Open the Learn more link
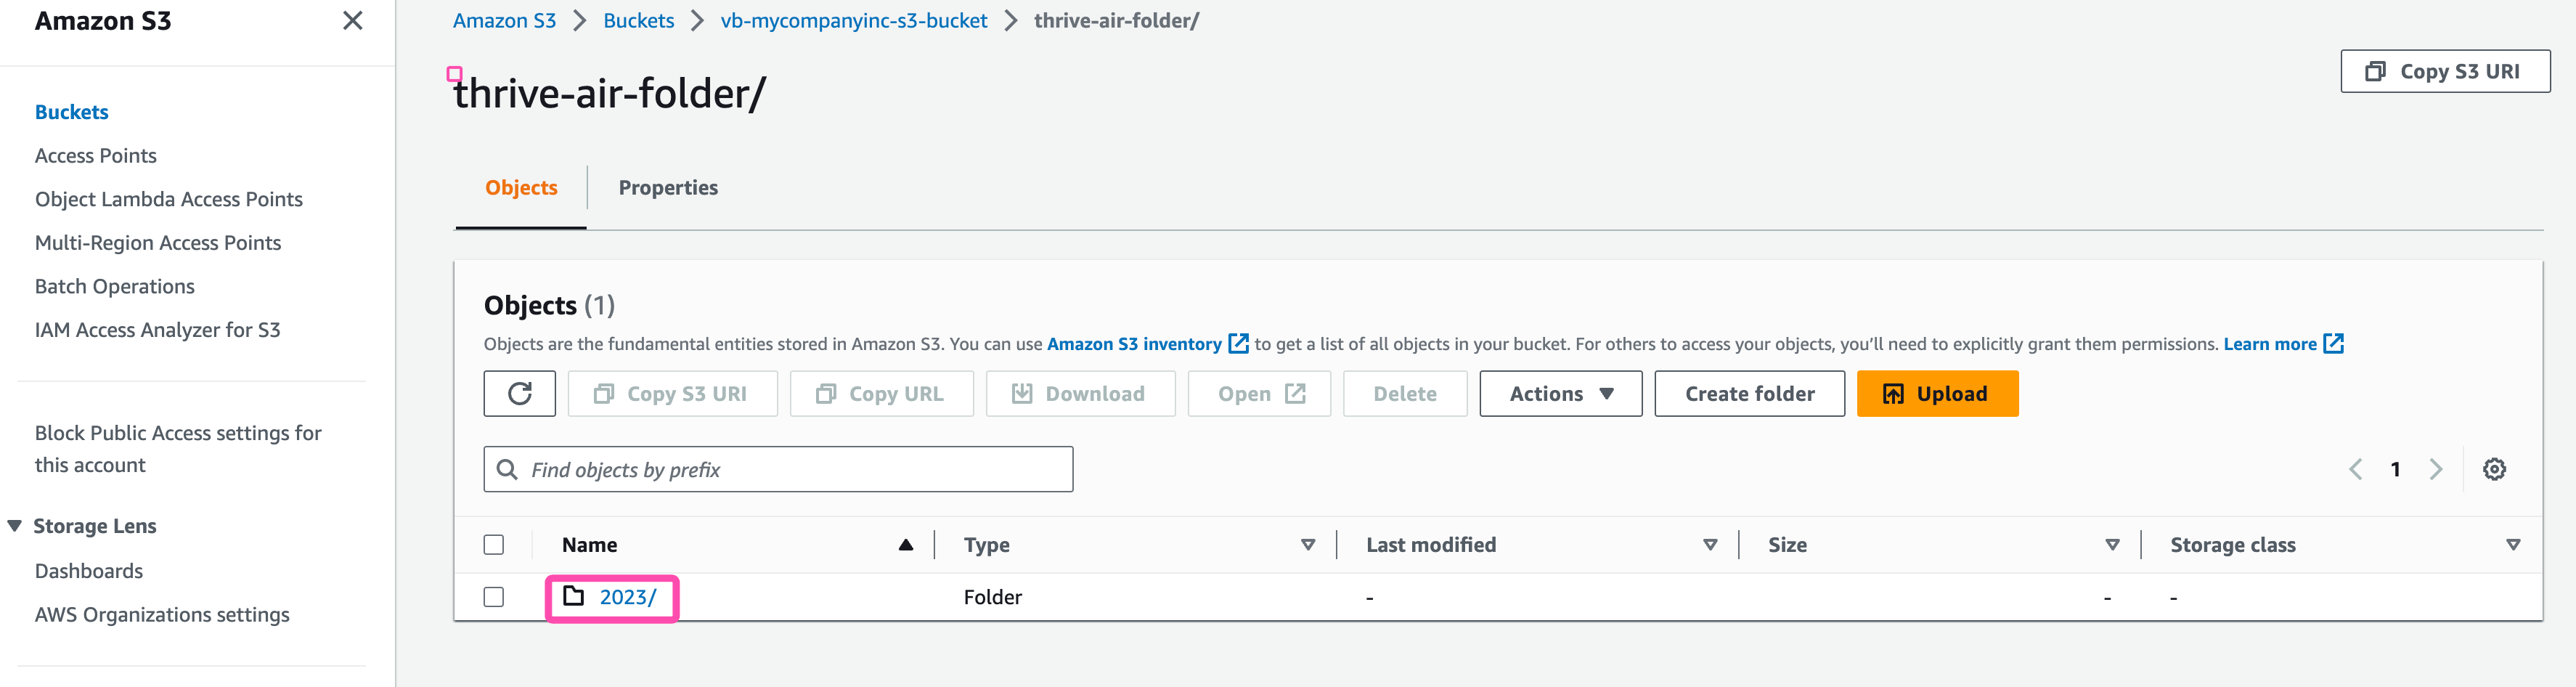Screen dimensions: 2576x687 click(2270, 344)
